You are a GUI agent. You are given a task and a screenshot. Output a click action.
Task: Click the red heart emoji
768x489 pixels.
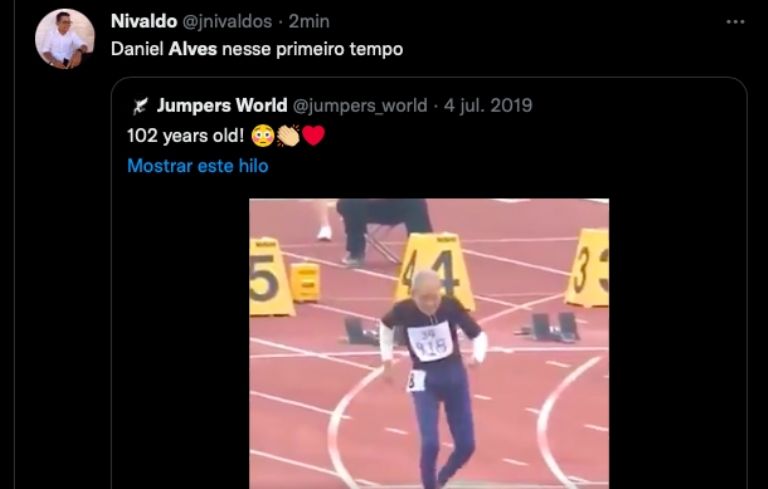coord(313,136)
